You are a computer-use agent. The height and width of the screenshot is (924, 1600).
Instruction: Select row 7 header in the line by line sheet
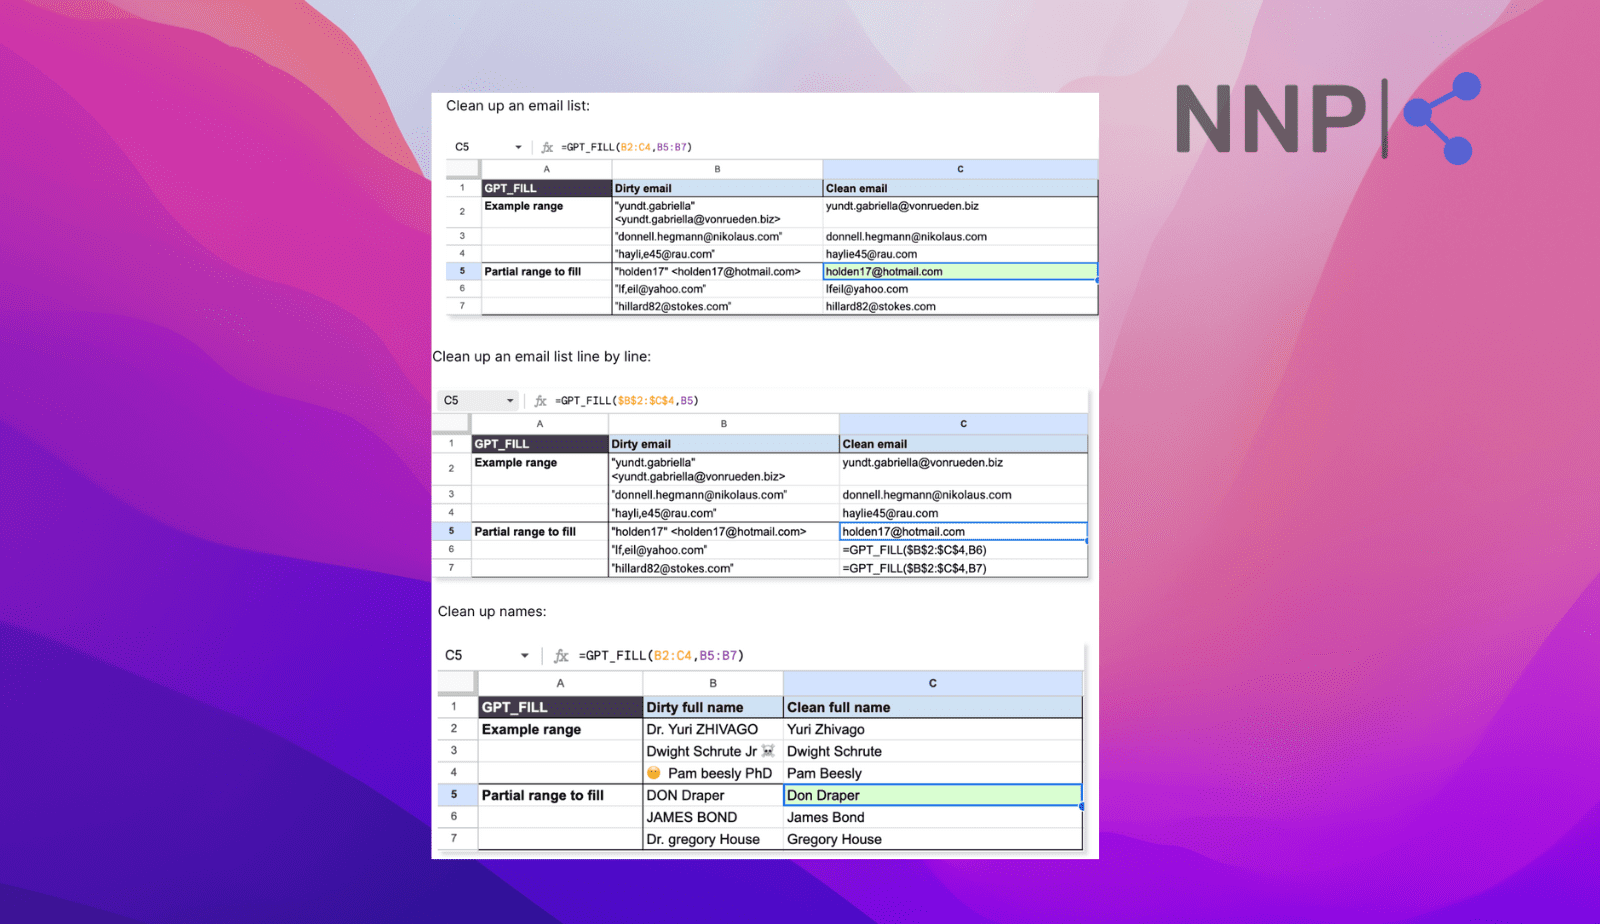point(451,568)
